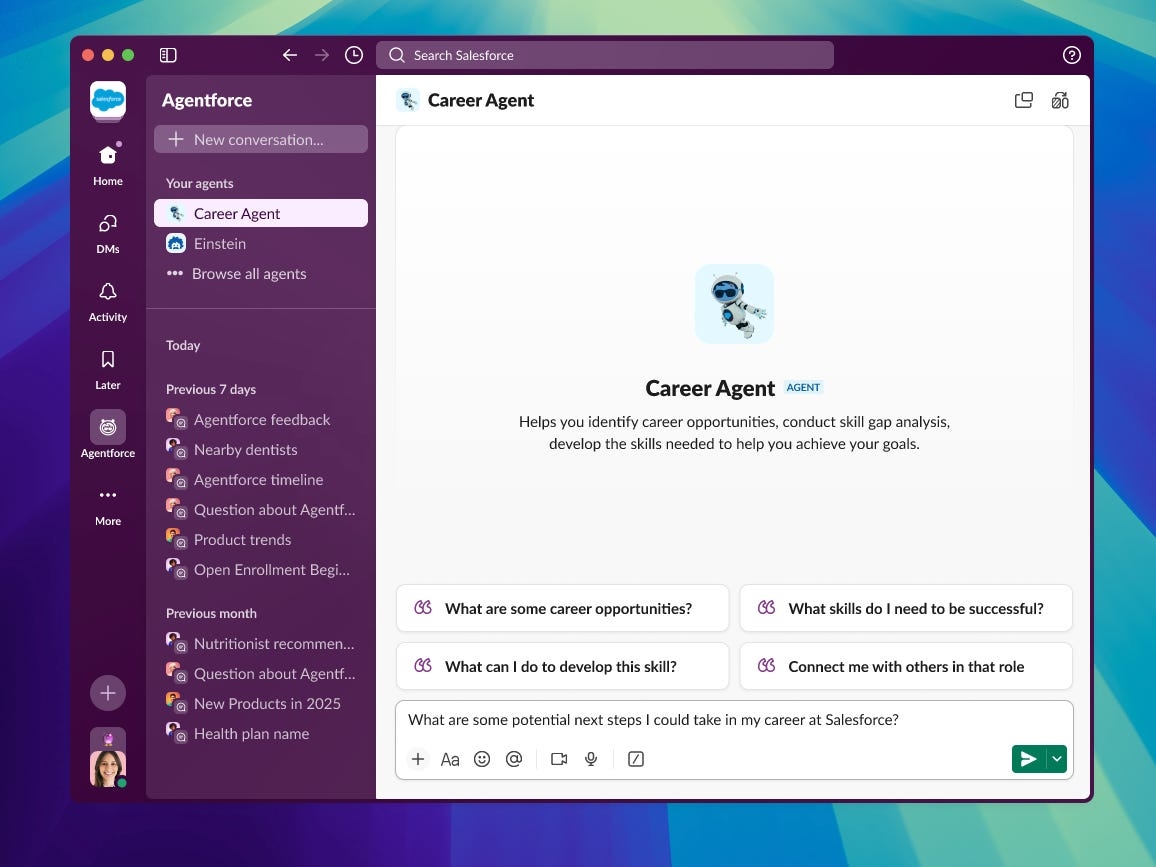This screenshot has width=1156, height=867.
Task: Open Agentforce timeline conversation
Action: (x=260, y=480)
